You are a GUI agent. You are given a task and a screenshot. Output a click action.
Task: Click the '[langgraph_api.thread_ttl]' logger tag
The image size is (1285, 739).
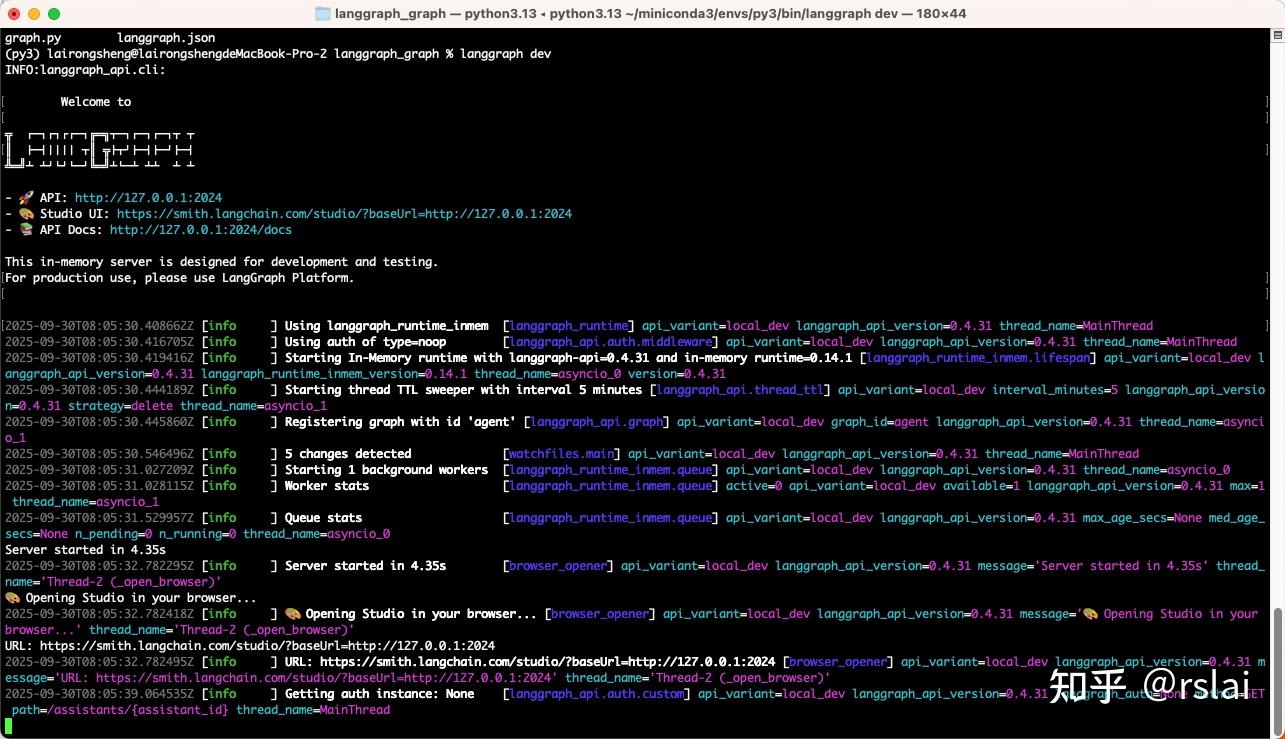[740, 390]
